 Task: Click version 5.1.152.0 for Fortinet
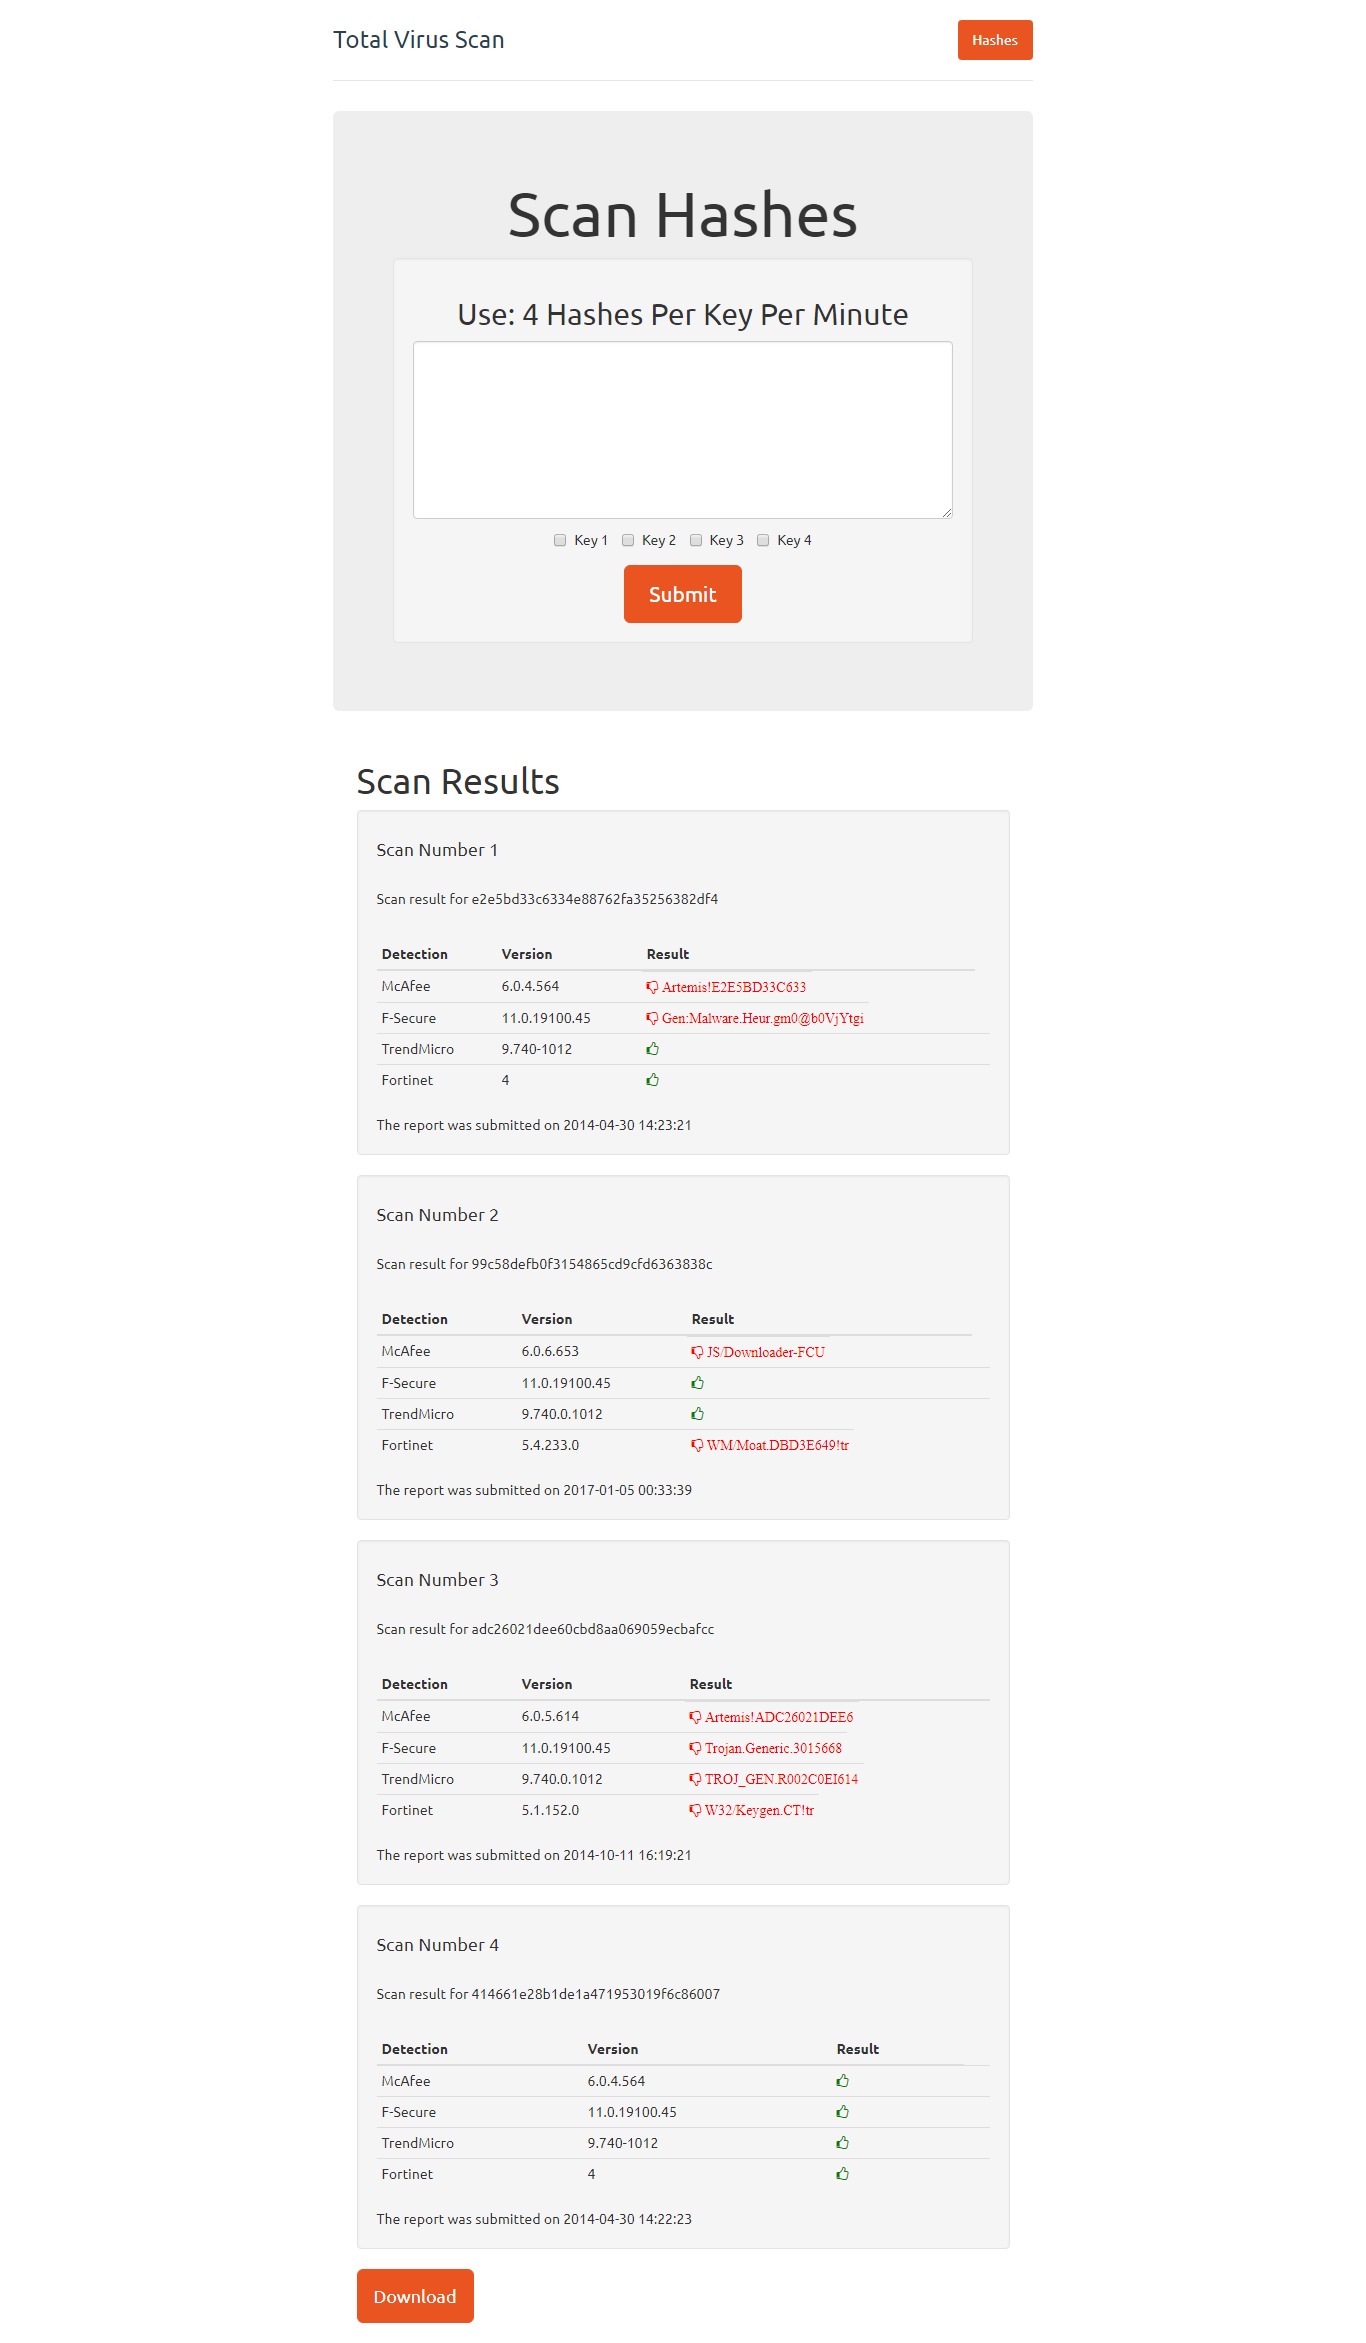(550, 1810)
